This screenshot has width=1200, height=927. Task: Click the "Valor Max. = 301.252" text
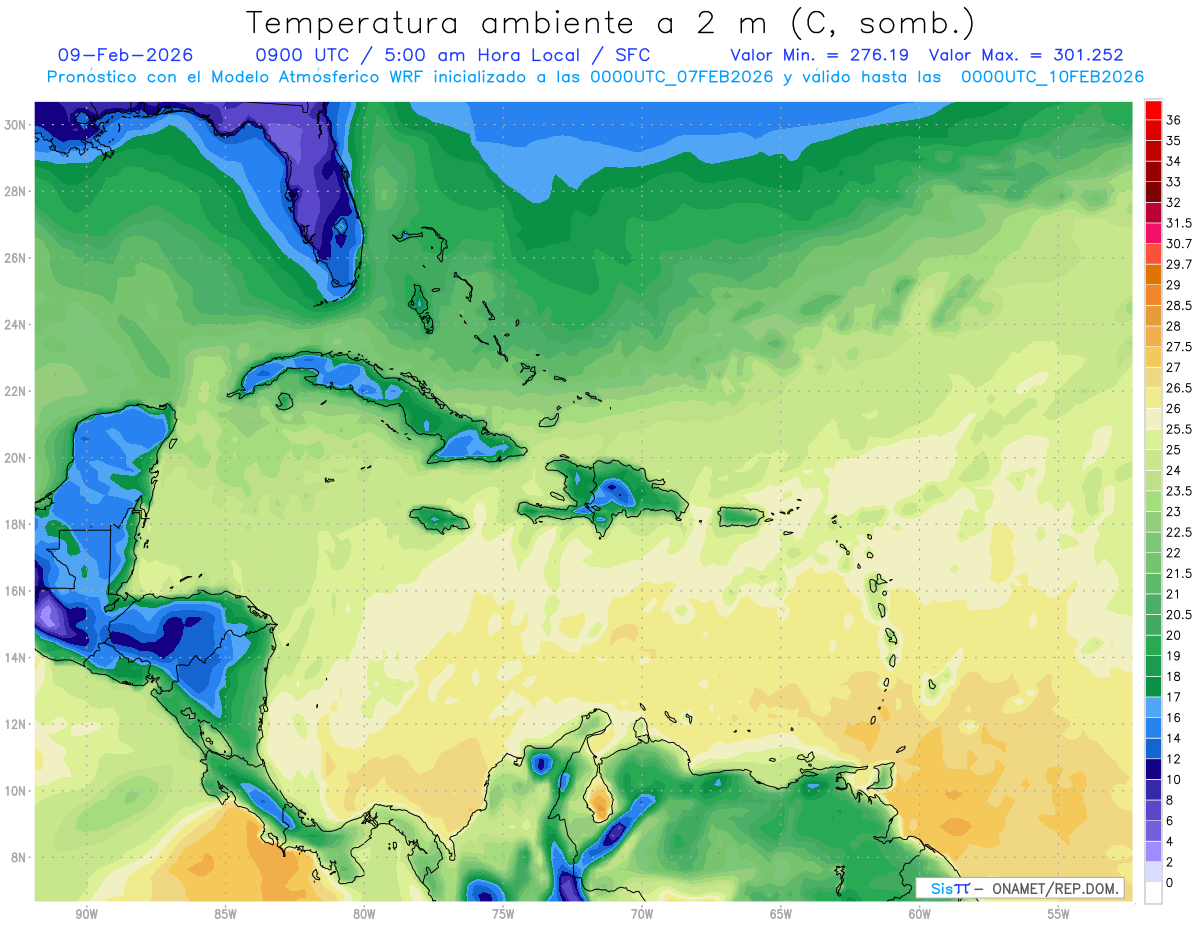tap(1026, 55)
